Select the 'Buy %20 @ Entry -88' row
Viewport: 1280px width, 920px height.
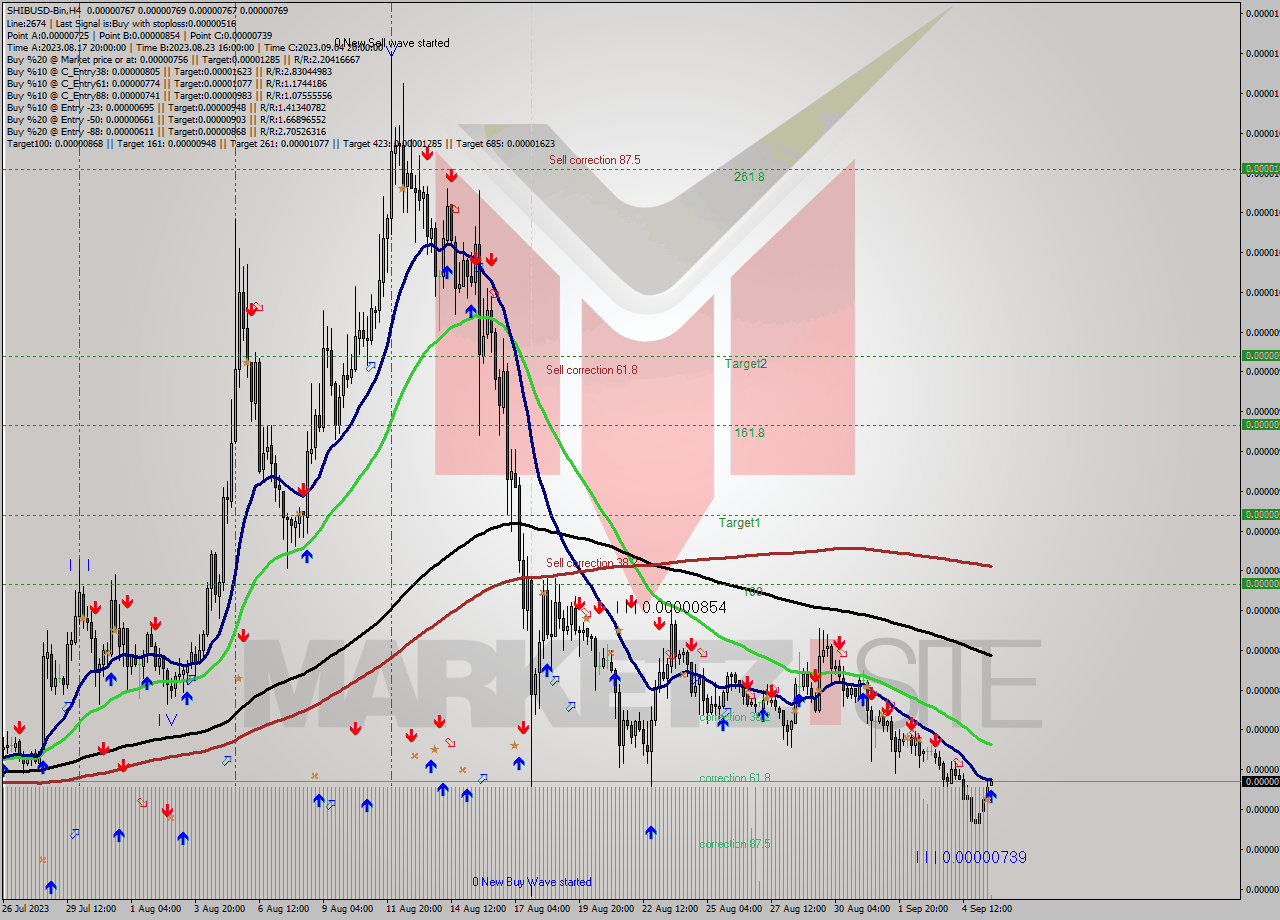[166, 131]
